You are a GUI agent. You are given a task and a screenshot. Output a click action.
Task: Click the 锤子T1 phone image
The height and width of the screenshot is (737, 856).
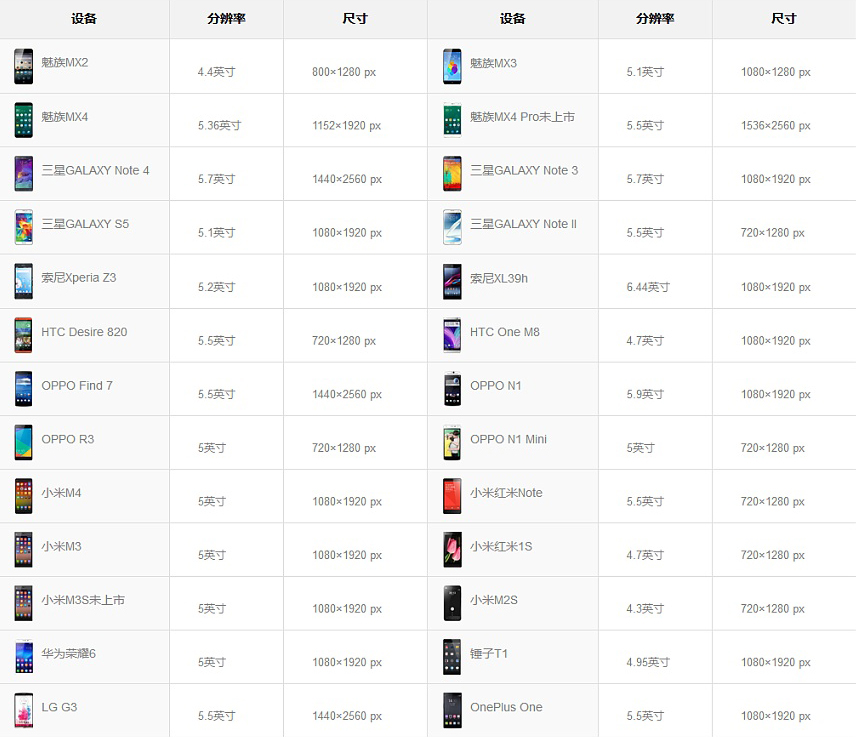click(452, 657)
